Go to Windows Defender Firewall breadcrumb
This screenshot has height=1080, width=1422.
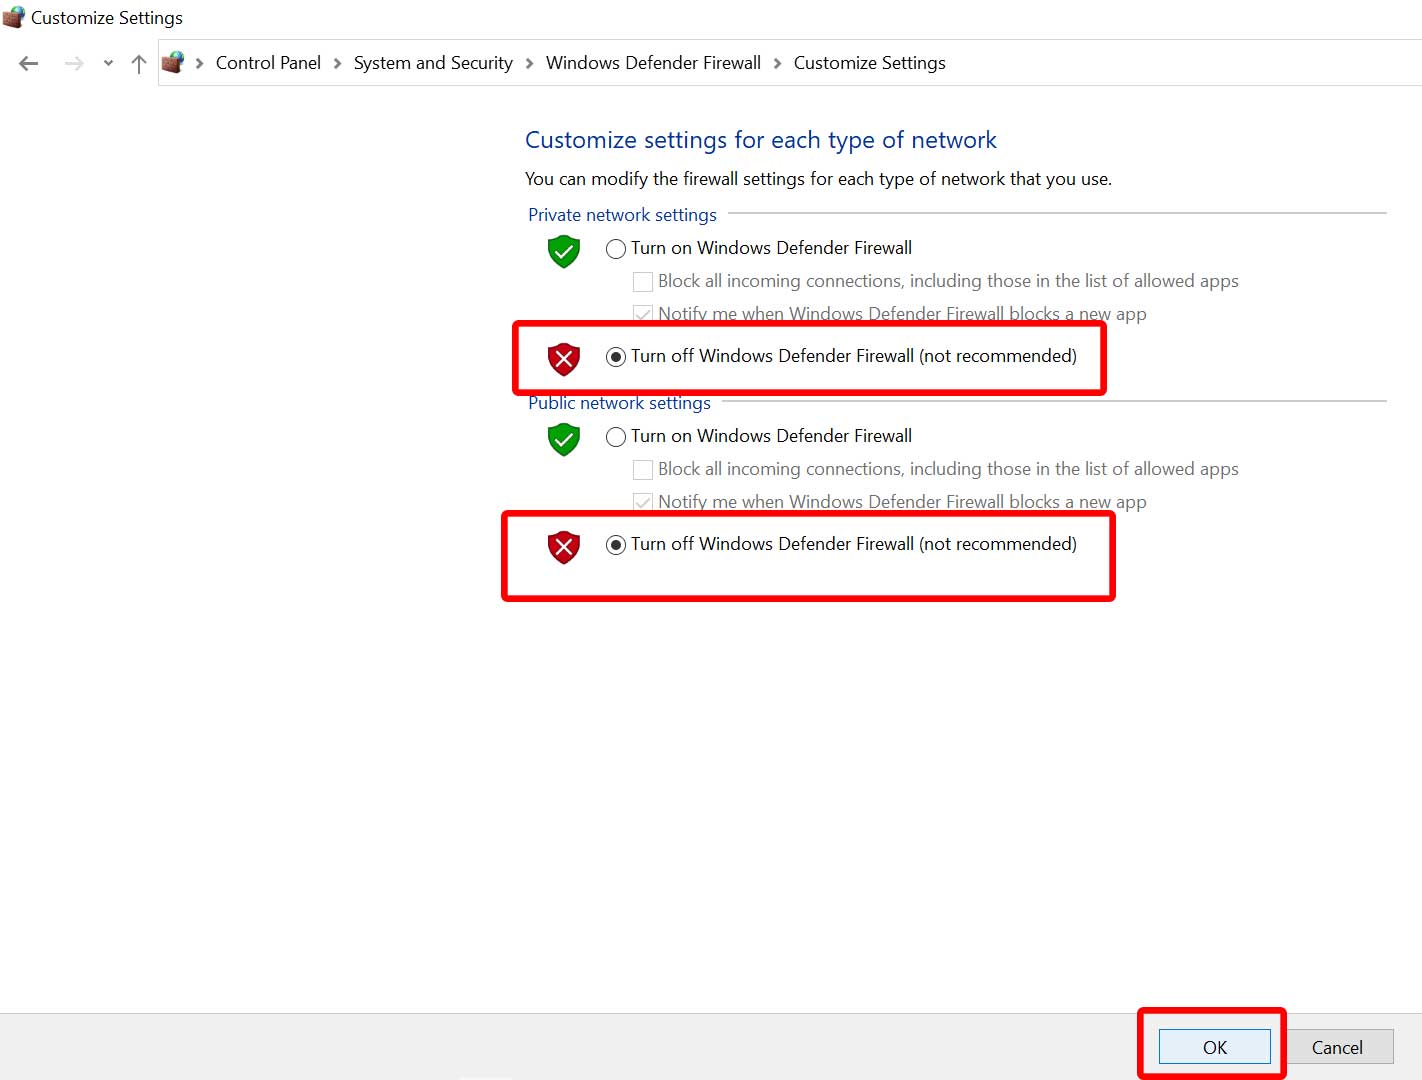coord(653,63)
